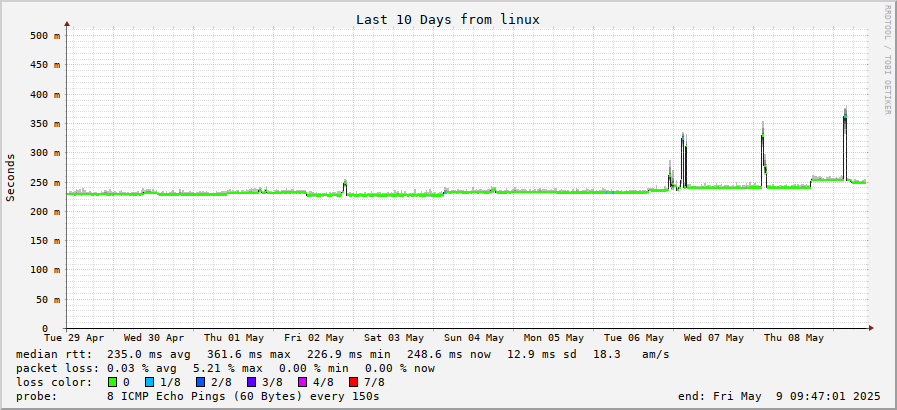Click the 'loss color:' legend label

54,382
